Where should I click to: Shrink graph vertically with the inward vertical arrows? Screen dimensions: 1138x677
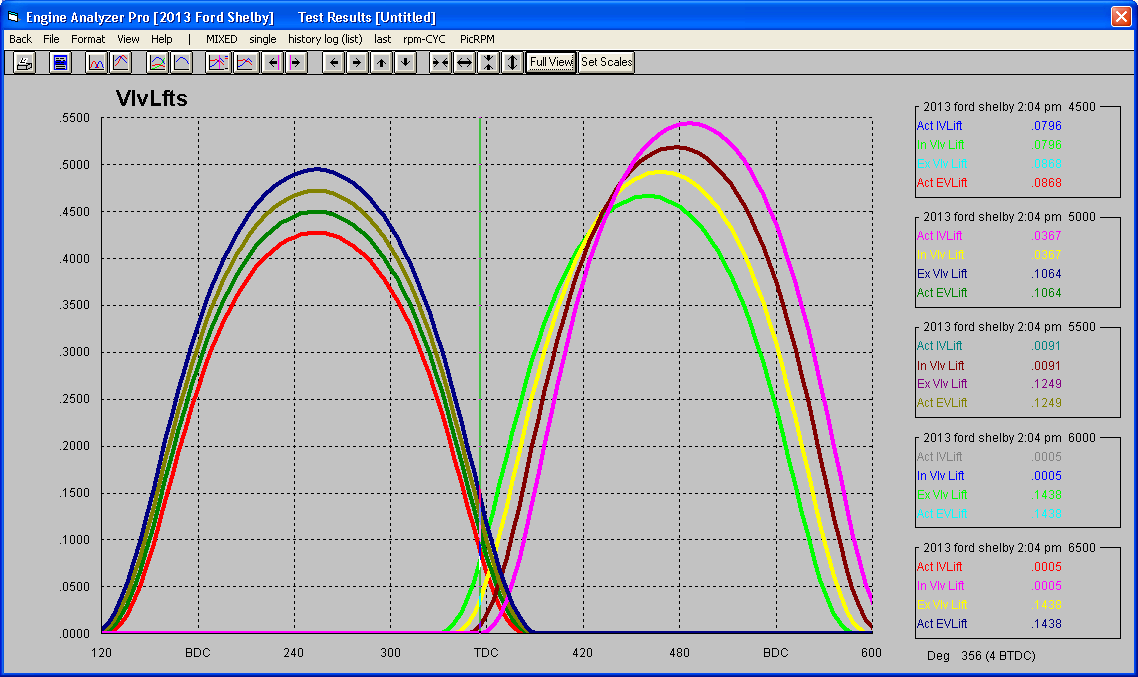(488, 62)
